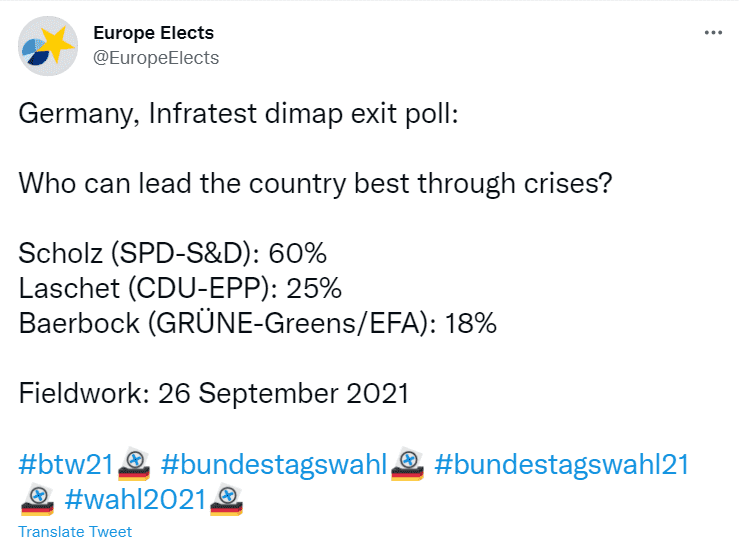
Task: Click the Europe Elects display name
Action: pyautogui.click(x=153, y=34)
